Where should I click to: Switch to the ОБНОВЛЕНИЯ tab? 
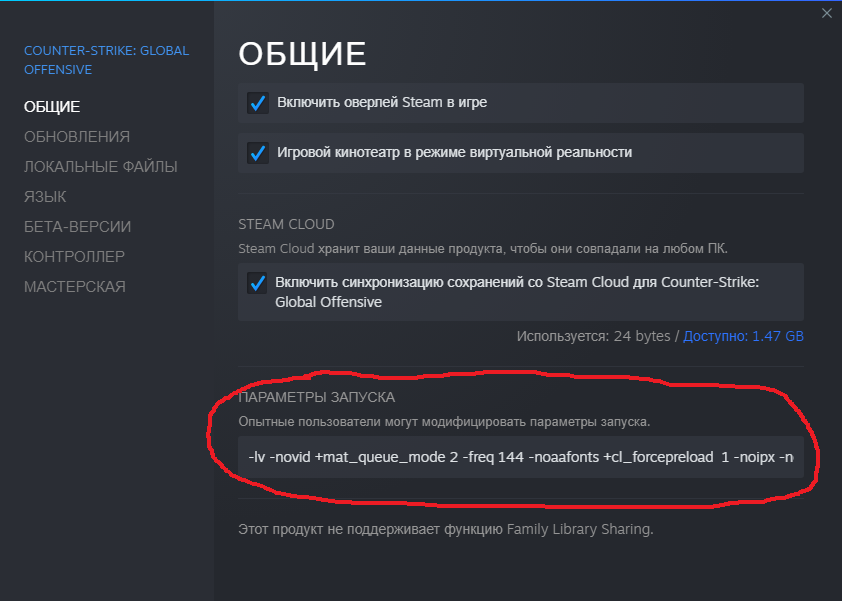(78, 136)
